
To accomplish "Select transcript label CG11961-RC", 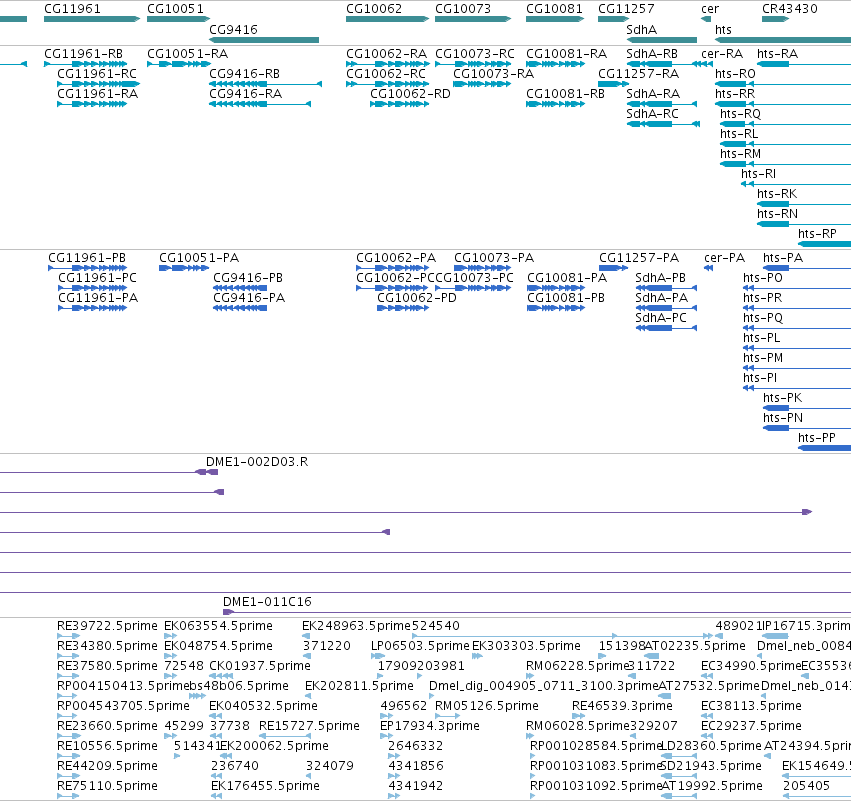I will [x=97, y=74].
